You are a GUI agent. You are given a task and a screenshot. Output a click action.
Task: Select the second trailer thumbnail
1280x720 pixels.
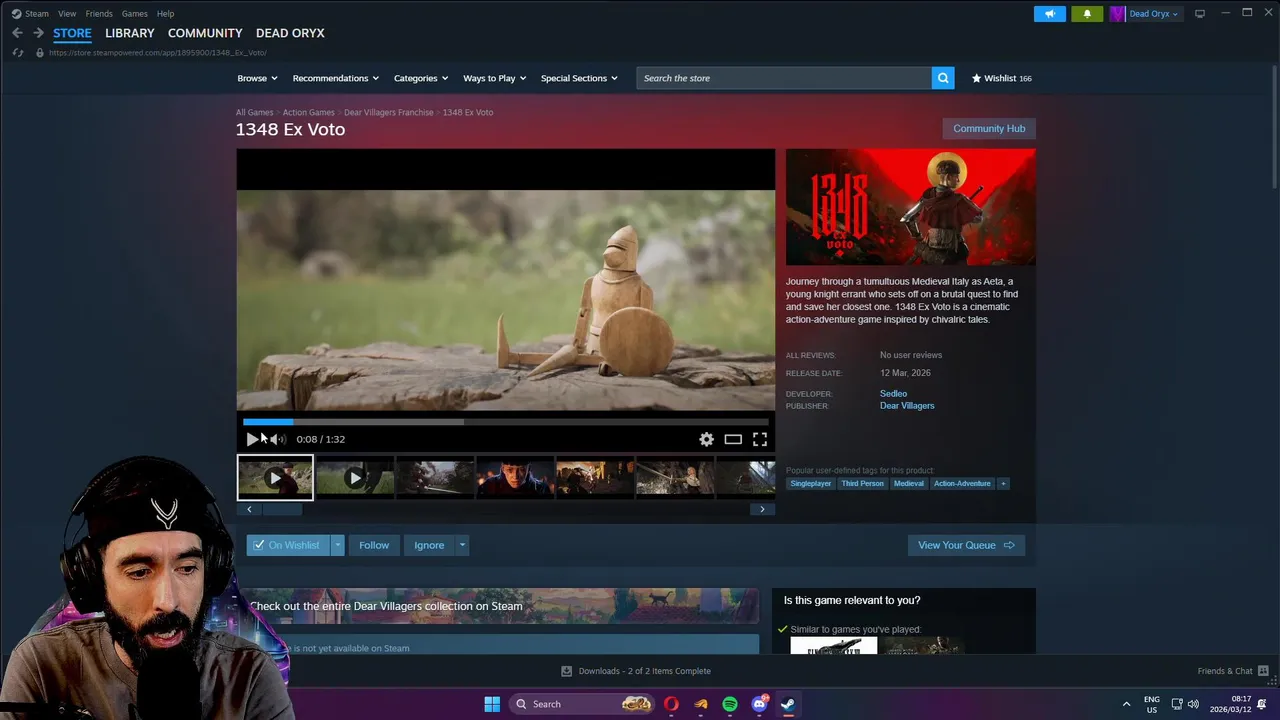coord(355,478)
